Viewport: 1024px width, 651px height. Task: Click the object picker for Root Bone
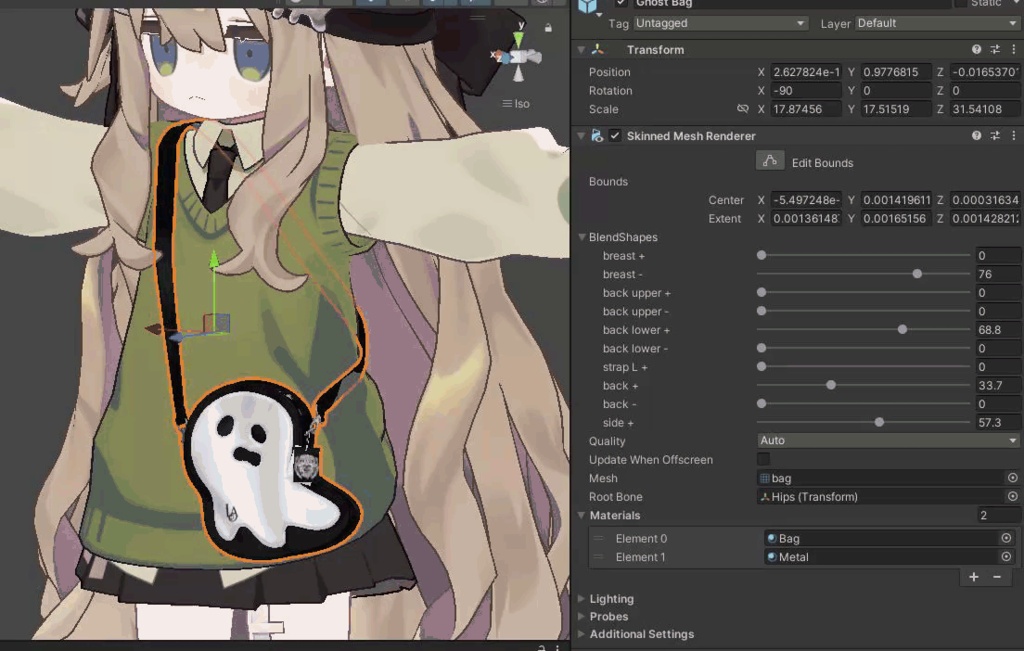pos(1012,496)
